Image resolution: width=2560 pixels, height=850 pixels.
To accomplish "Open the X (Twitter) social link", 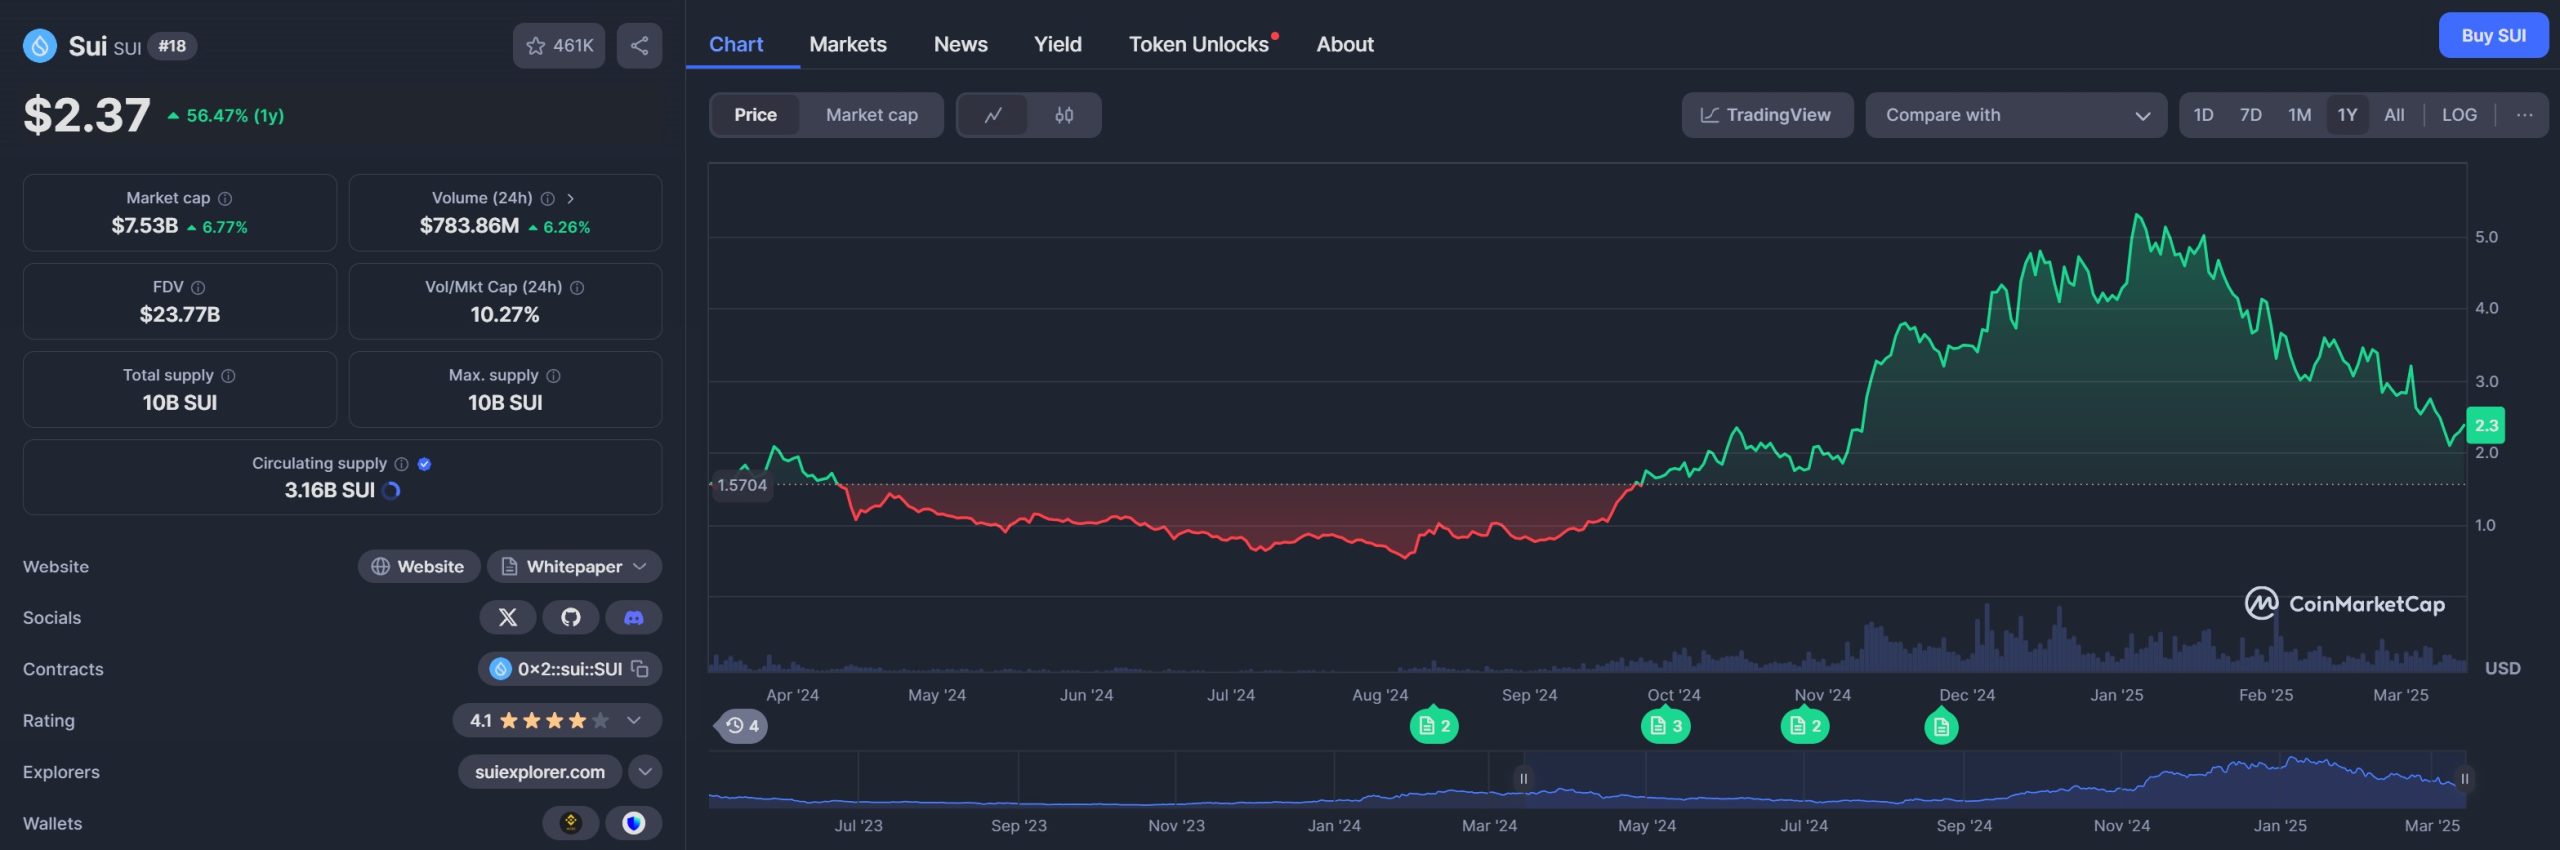I will [508, 618].
